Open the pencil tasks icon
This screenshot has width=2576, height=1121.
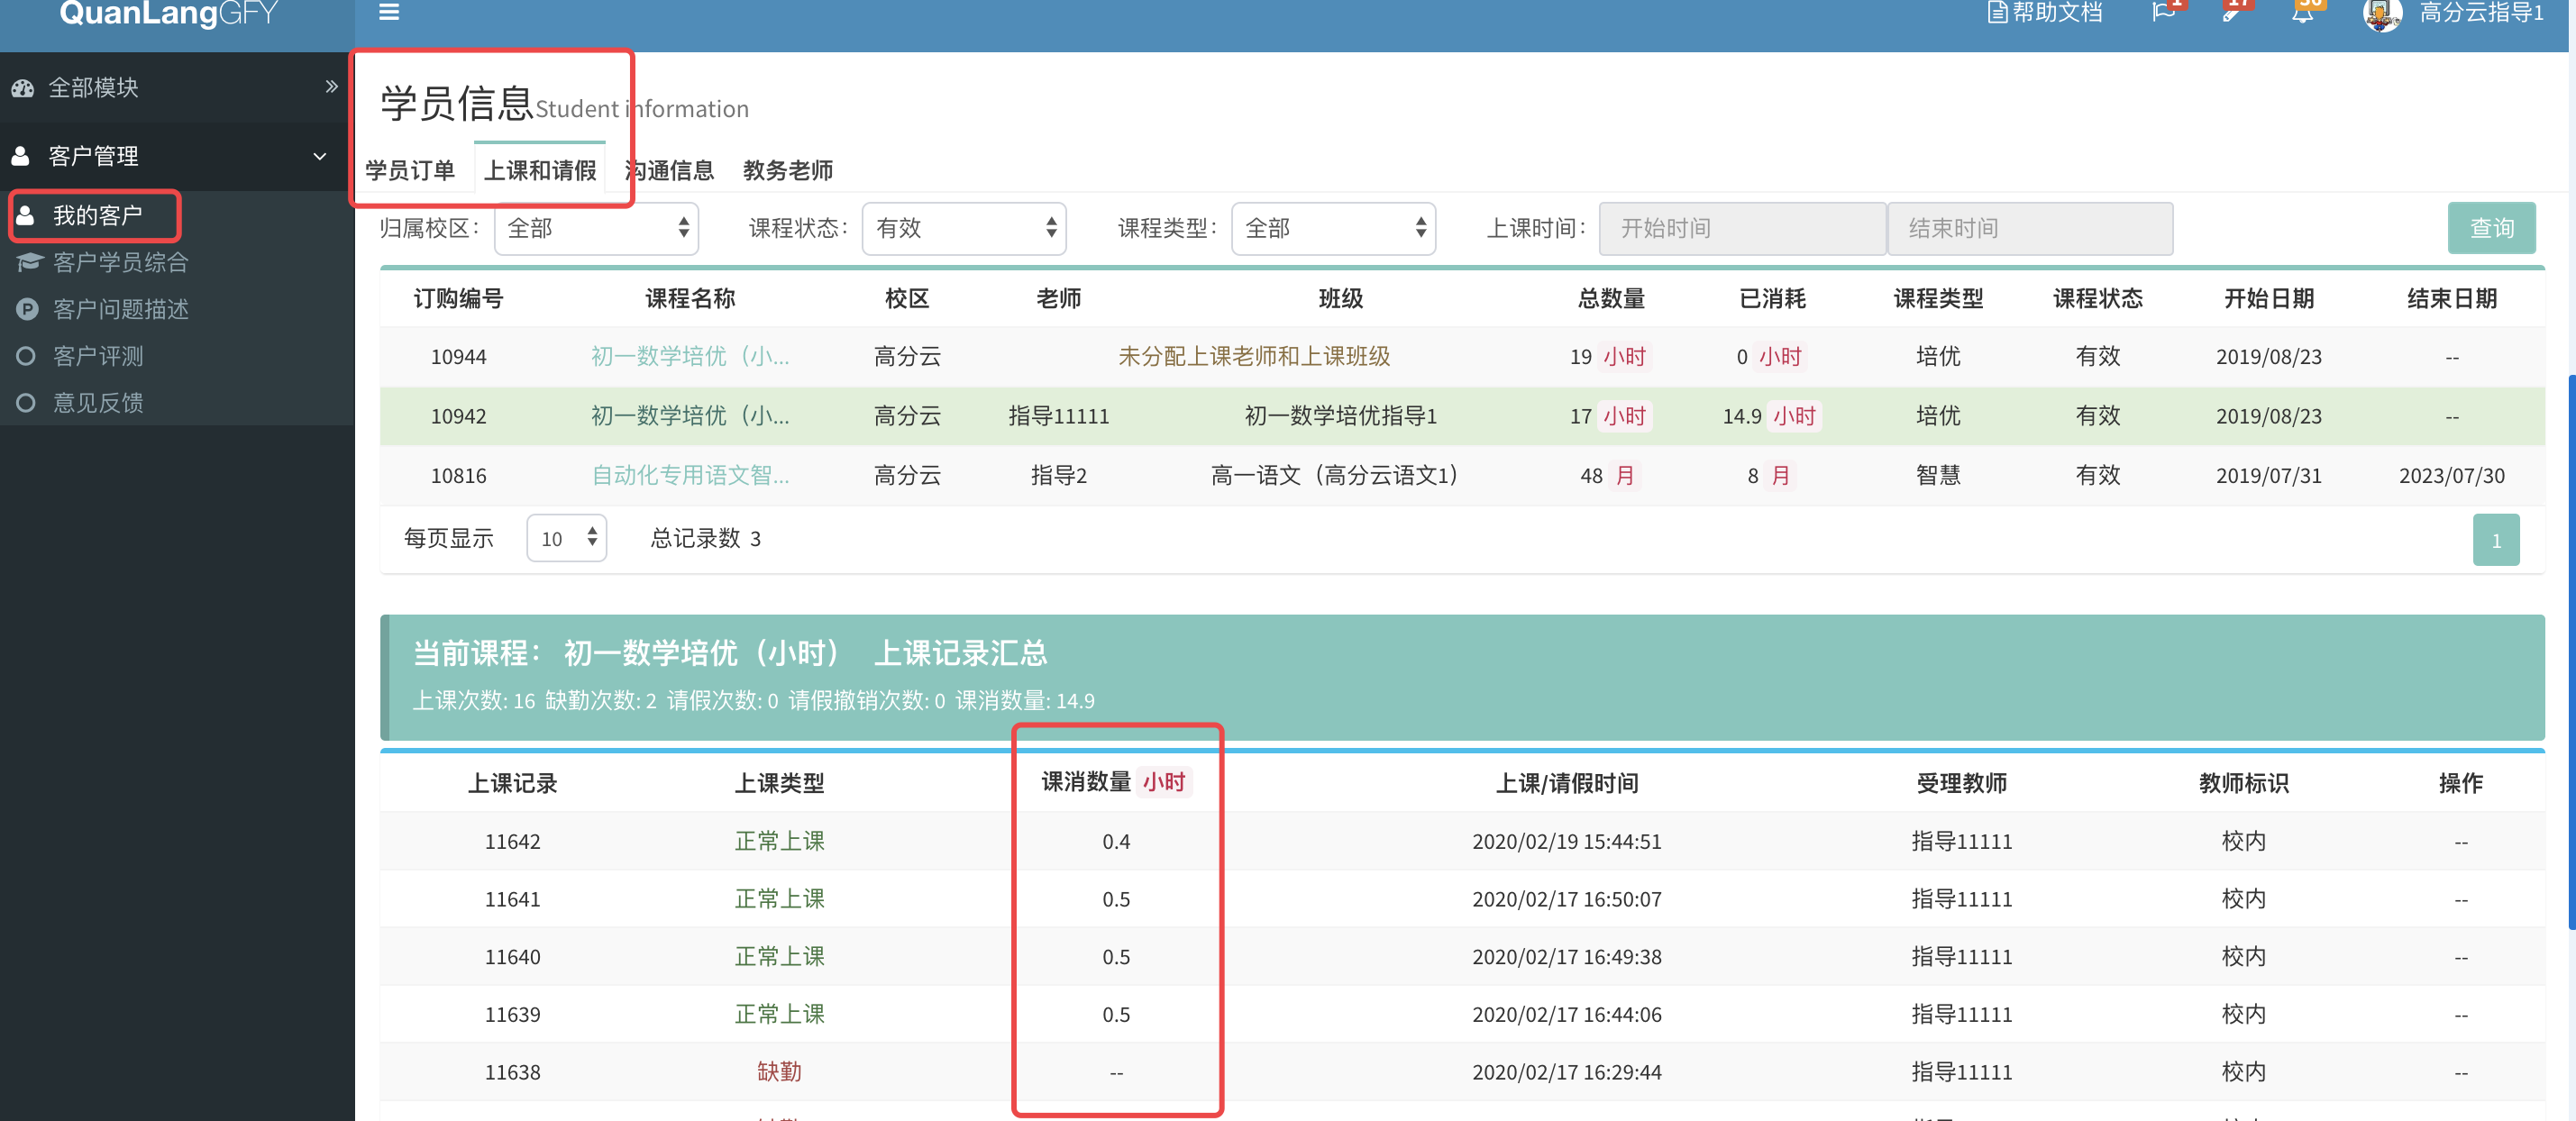tap(2232, 14)
